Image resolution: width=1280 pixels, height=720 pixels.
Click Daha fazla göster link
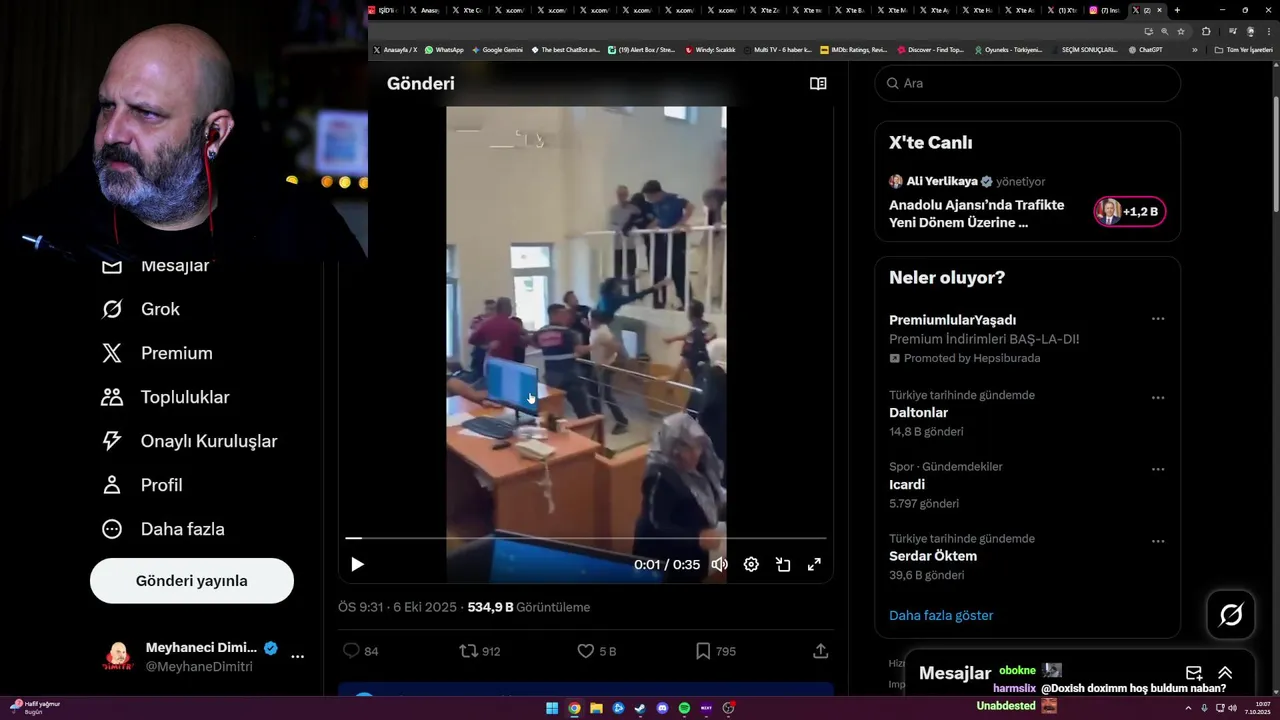point(941,615)
